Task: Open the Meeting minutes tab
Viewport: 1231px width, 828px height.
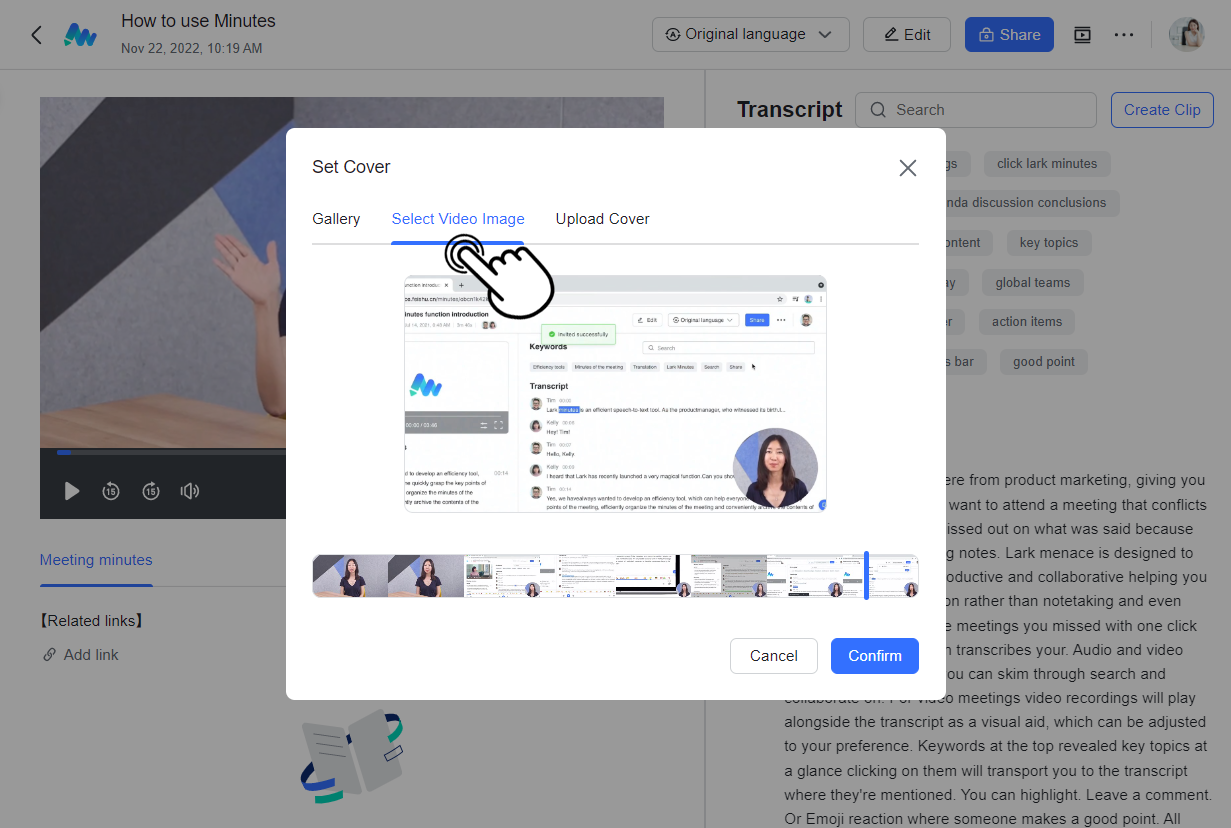Action: tap(96, 560)
